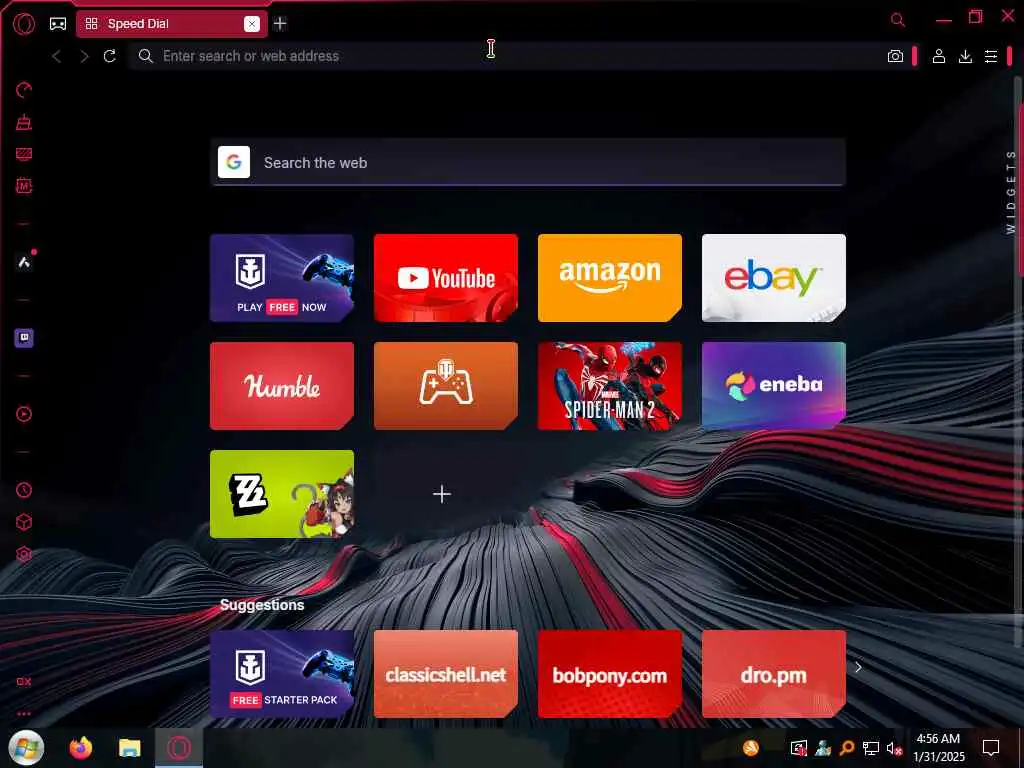The image size is (1024, 768).
Task: Open the eBay speed dial tile
Action: pos(774,278)
